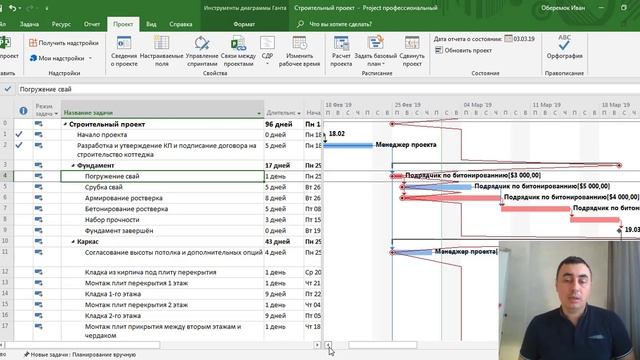Image resolution: width=640 pixels, height=360 pixels.
Task: Click Новые задачи: Планирование вручную status
Action: [80, 355]
